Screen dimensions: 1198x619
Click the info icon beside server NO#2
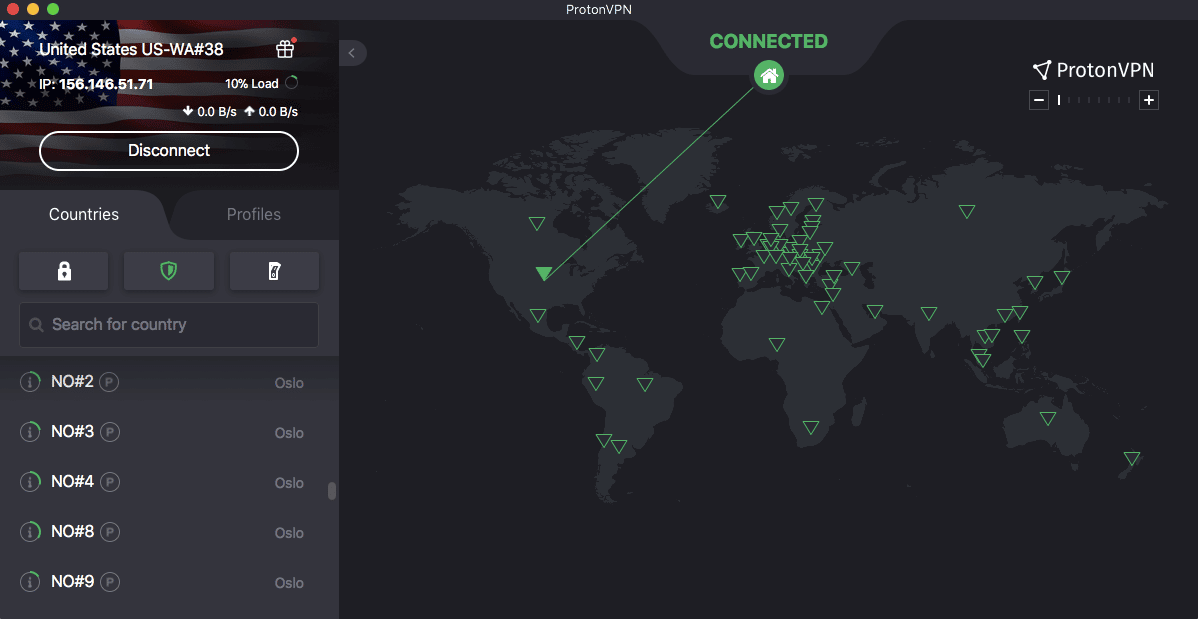click(x=29, y=381)
